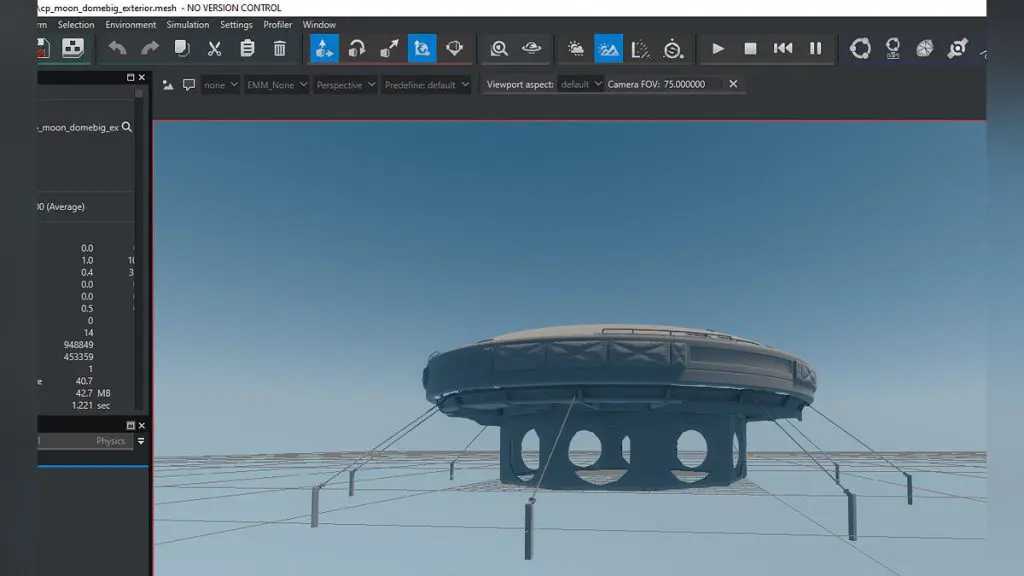This screenshot has height=576, width=1024.
Task: Open the Perspective view dropdown
Action: pyautogui.click(x=345, y=85)
